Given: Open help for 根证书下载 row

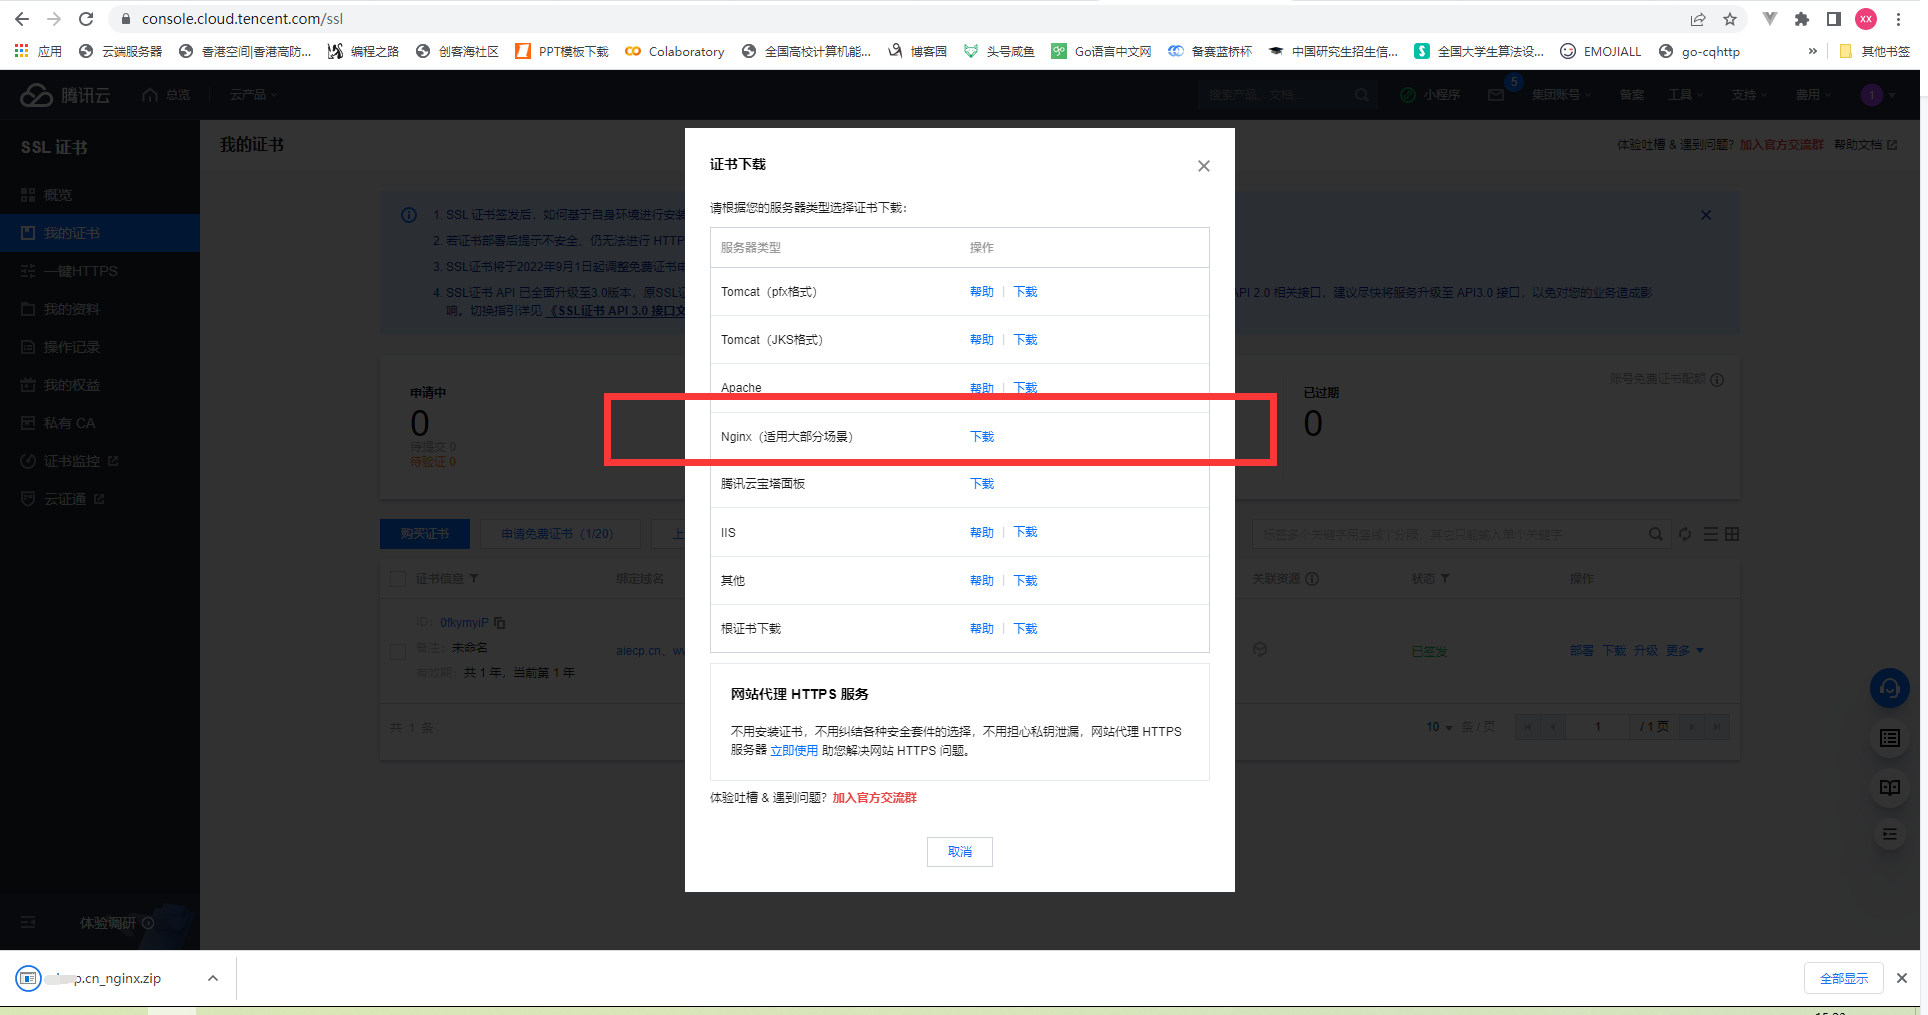Looking at the screenshot, I should [982, 629].
